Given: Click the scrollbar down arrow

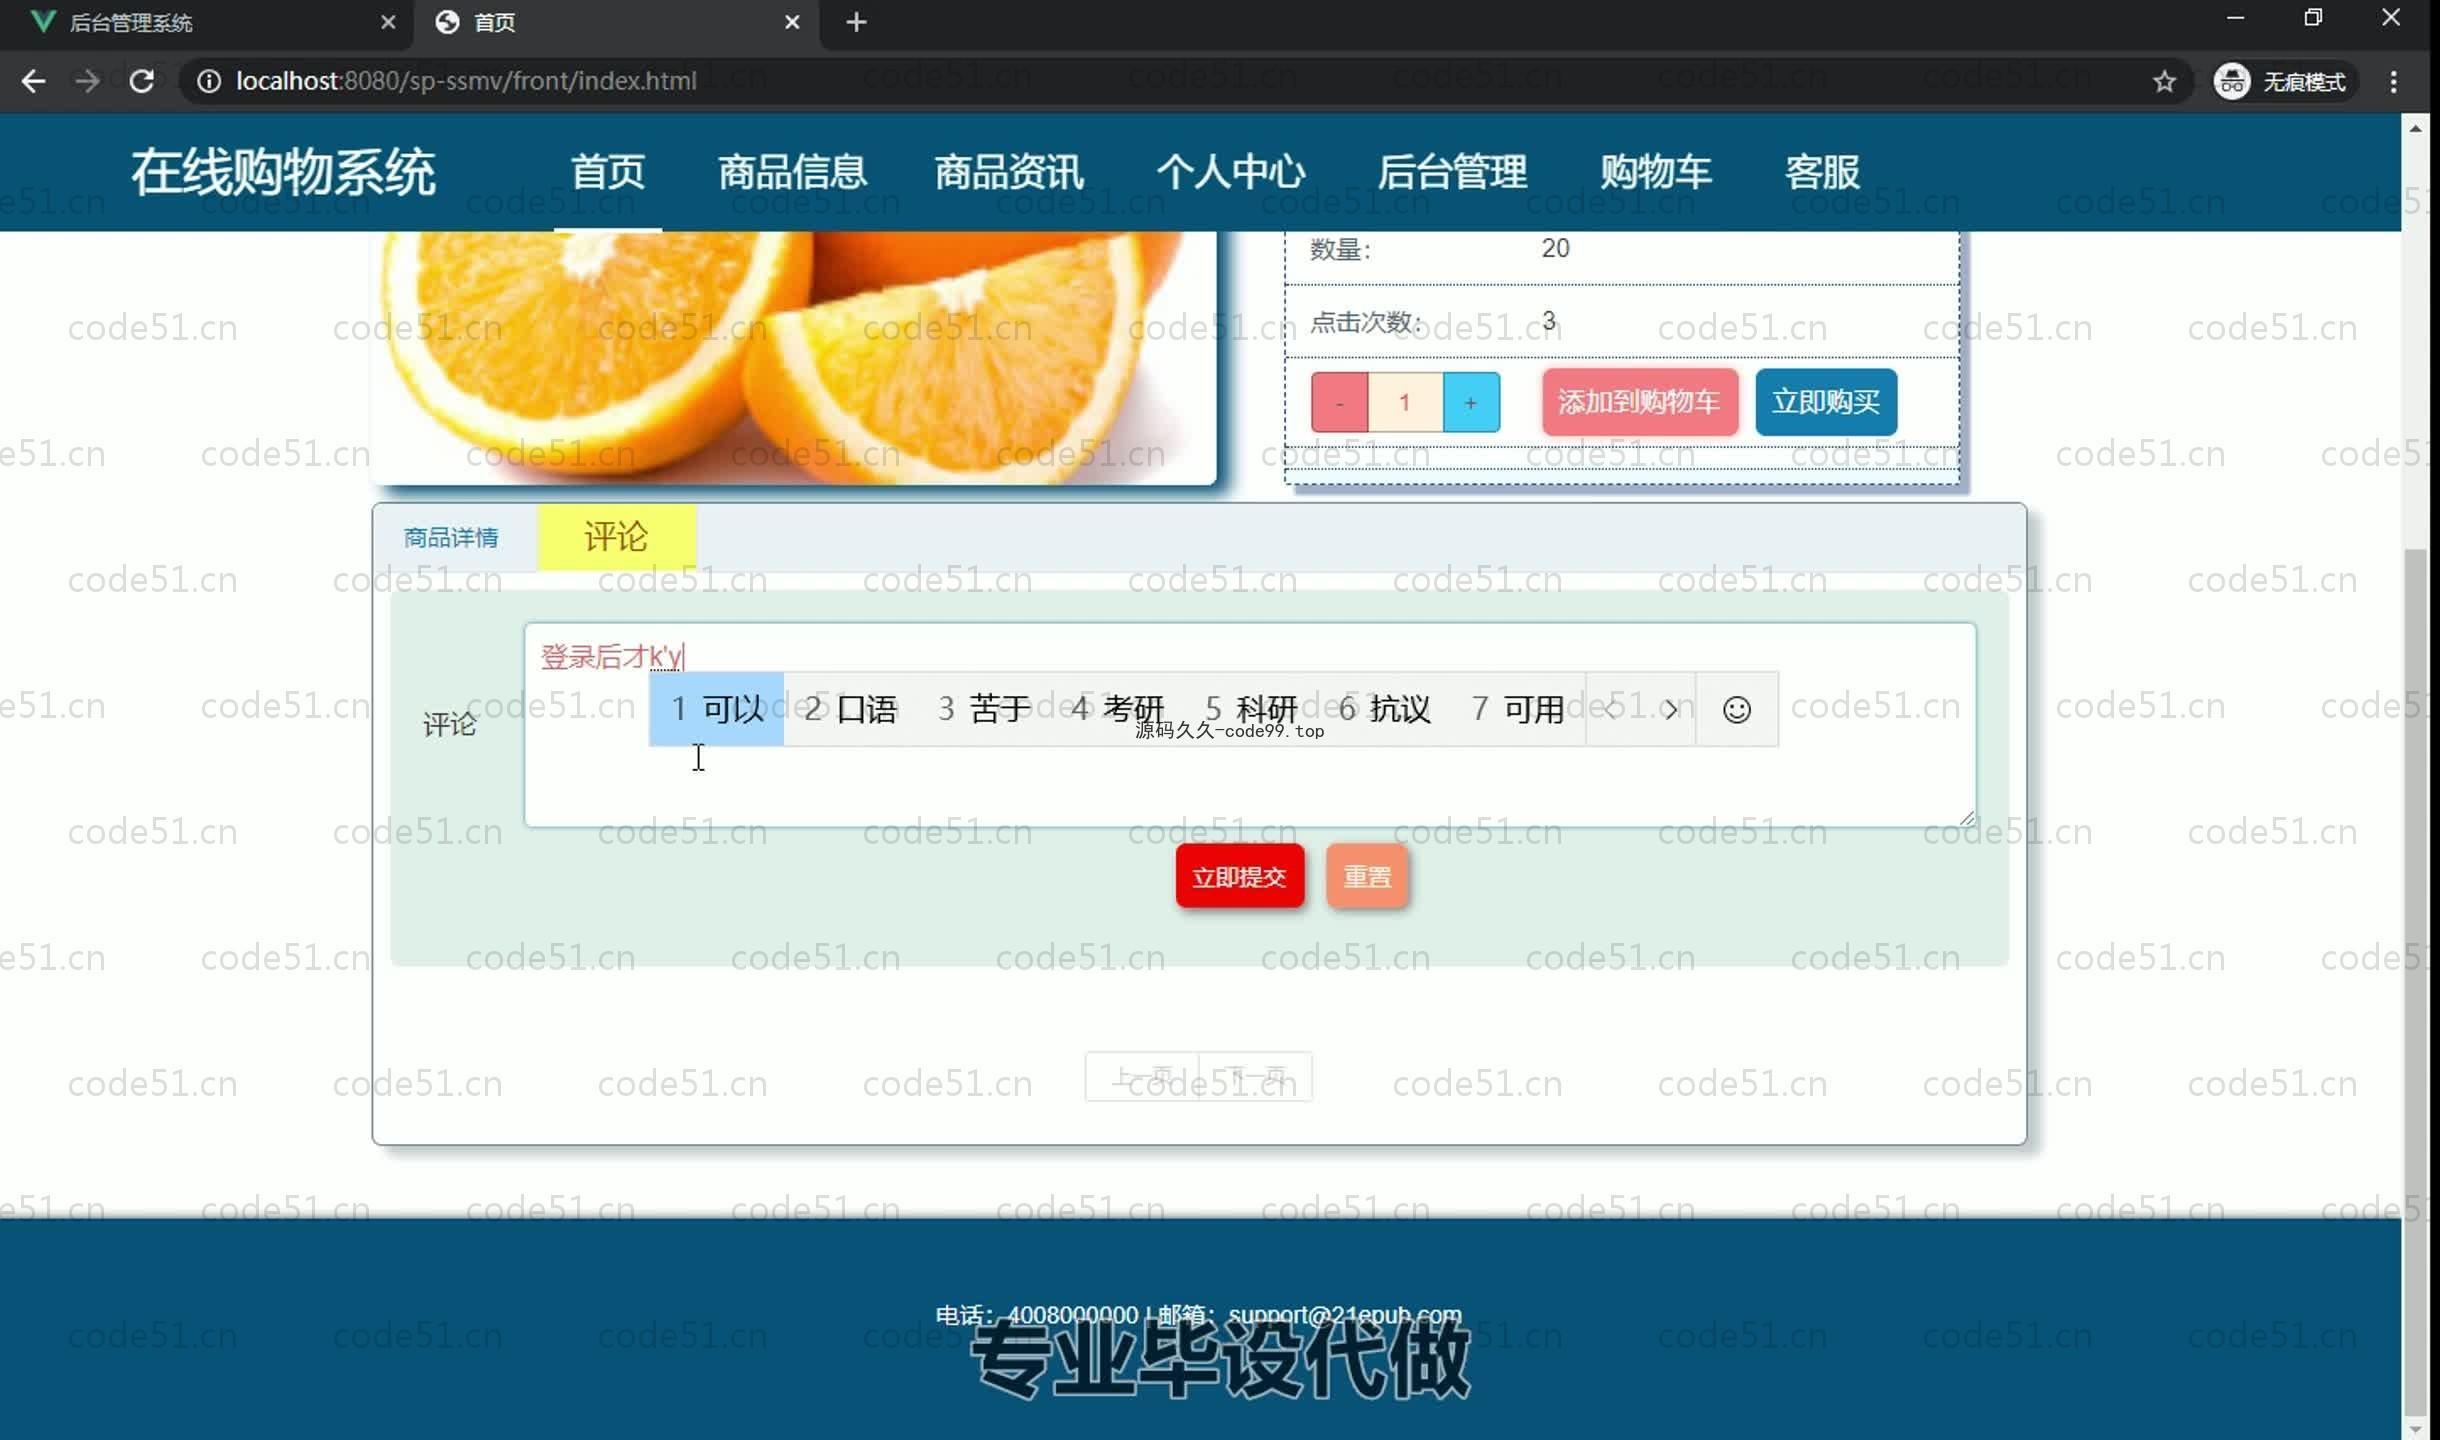Looking at the screenshot, I should pos(2415,1428).
